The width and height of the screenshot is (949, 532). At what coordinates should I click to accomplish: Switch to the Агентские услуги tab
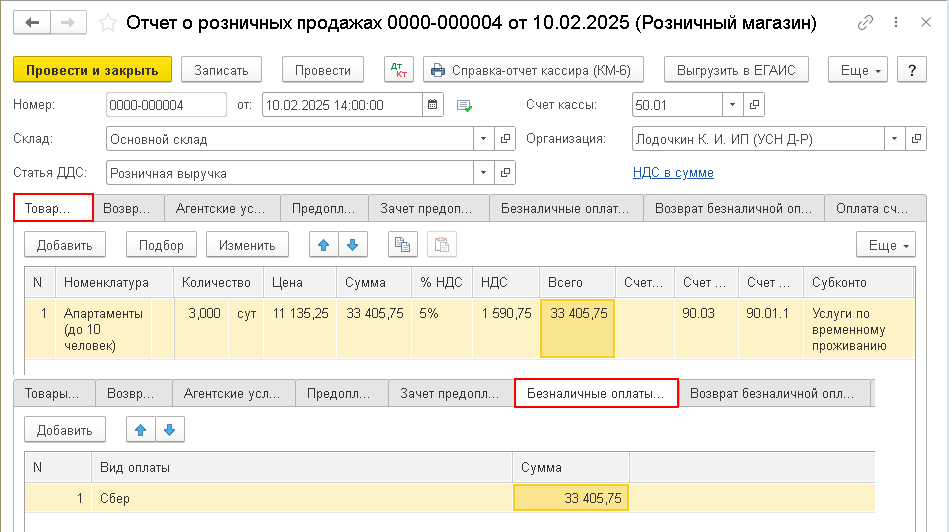pos(221,208)
